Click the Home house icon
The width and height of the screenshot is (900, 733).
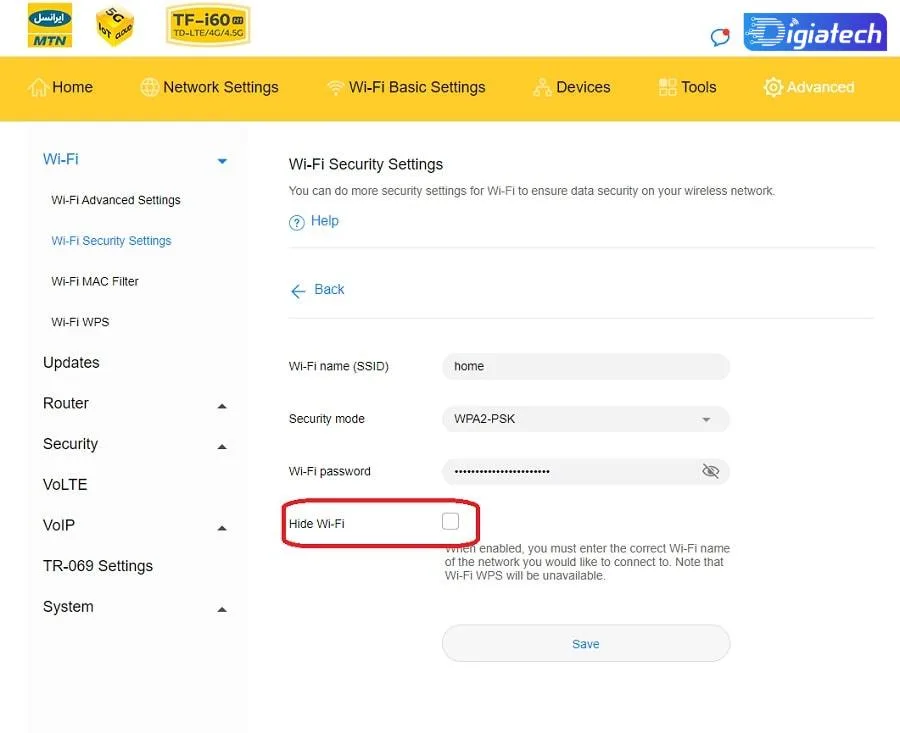click(38, 87)
